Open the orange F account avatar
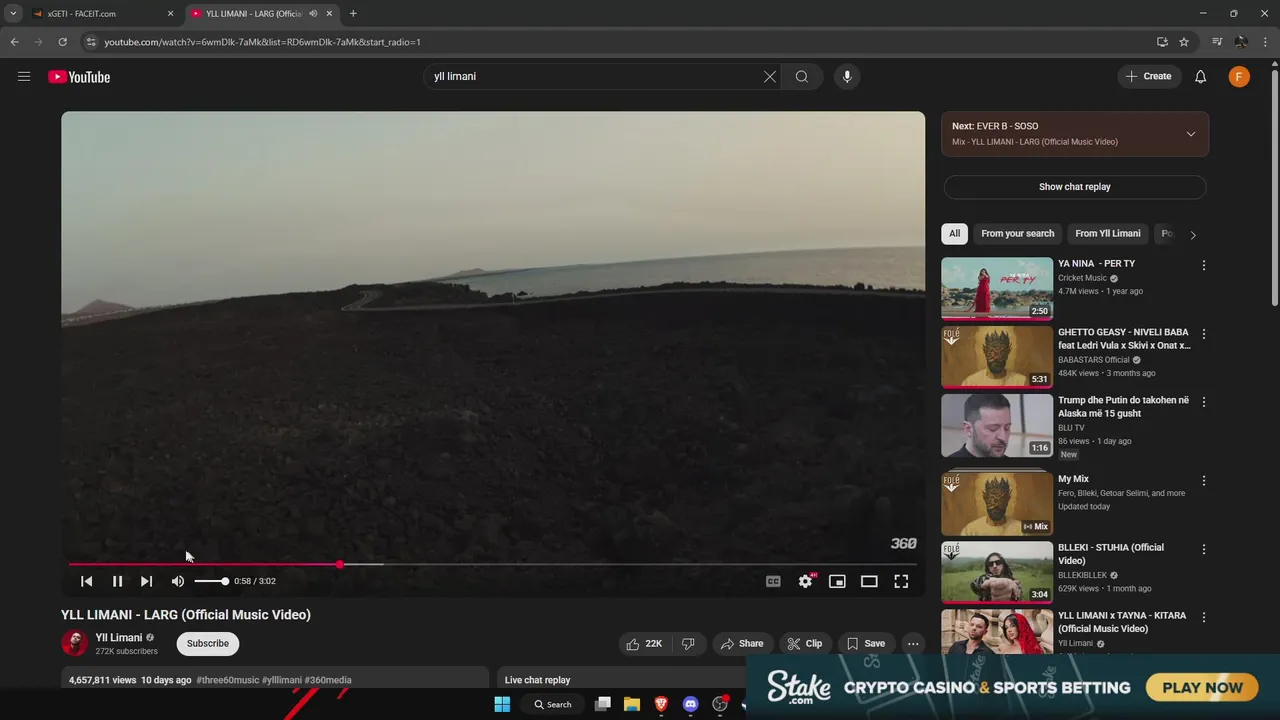This screenshot has width=1280, height=720. [x=1239, y=77]
